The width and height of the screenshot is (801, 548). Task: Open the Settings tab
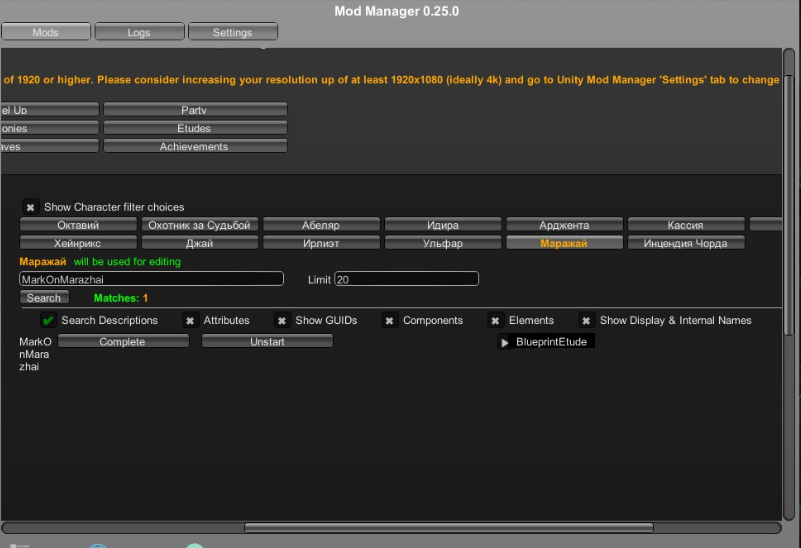(232, 32)
